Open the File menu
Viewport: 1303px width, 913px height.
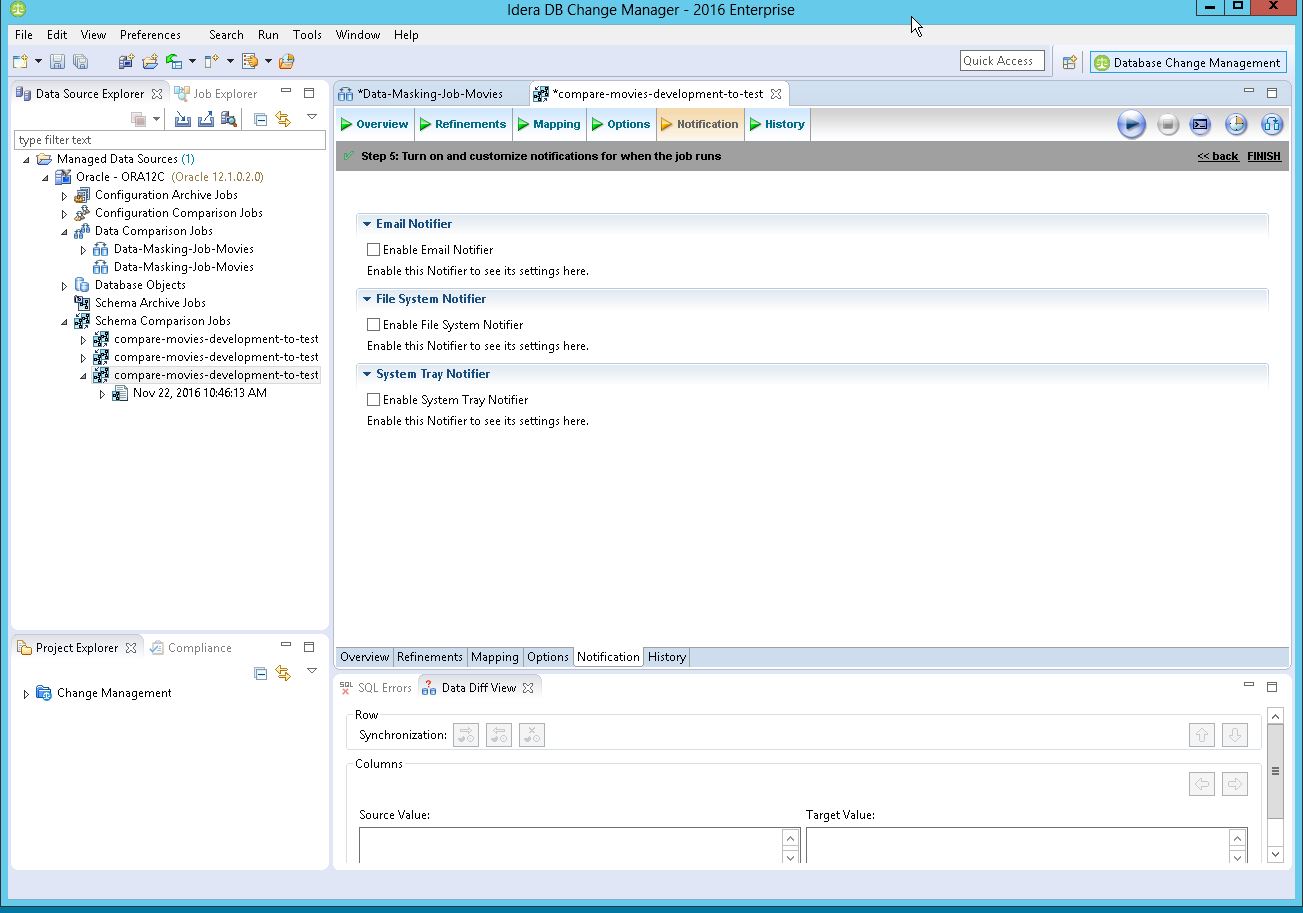24,34
